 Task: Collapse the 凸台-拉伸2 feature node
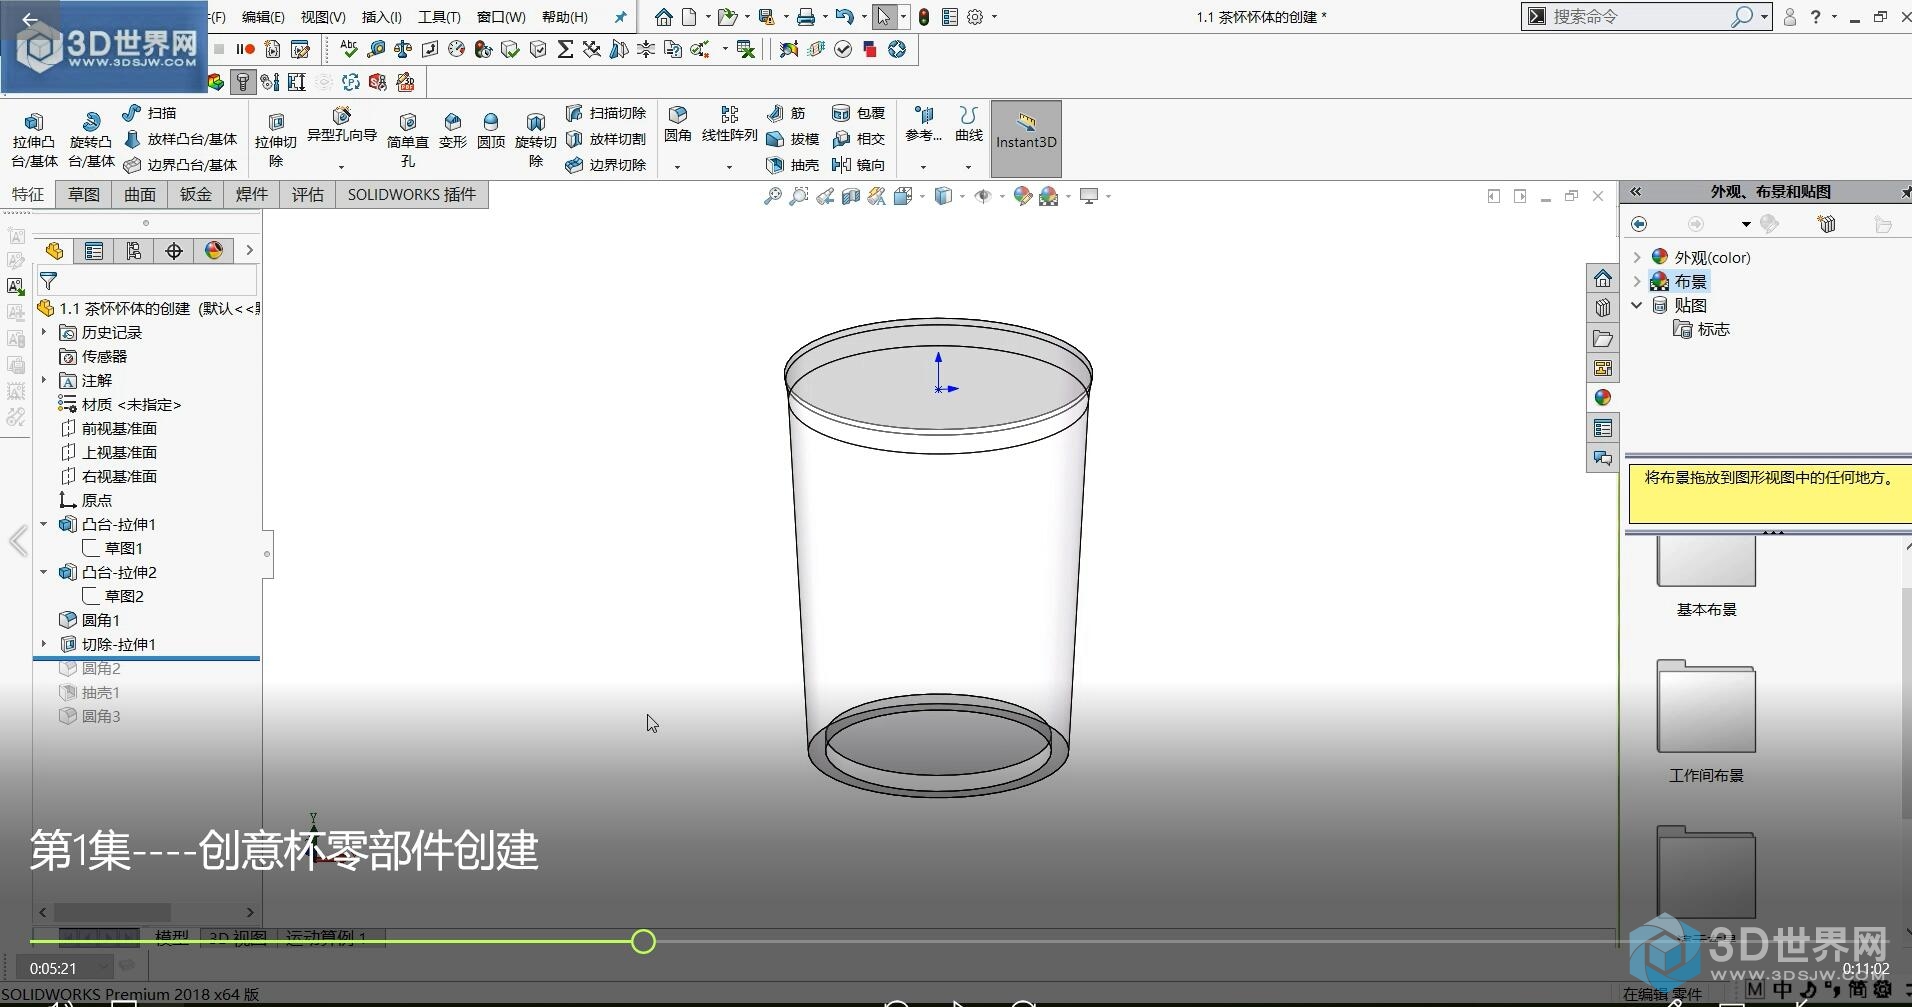pyautogui.click(x=44, y=572)
